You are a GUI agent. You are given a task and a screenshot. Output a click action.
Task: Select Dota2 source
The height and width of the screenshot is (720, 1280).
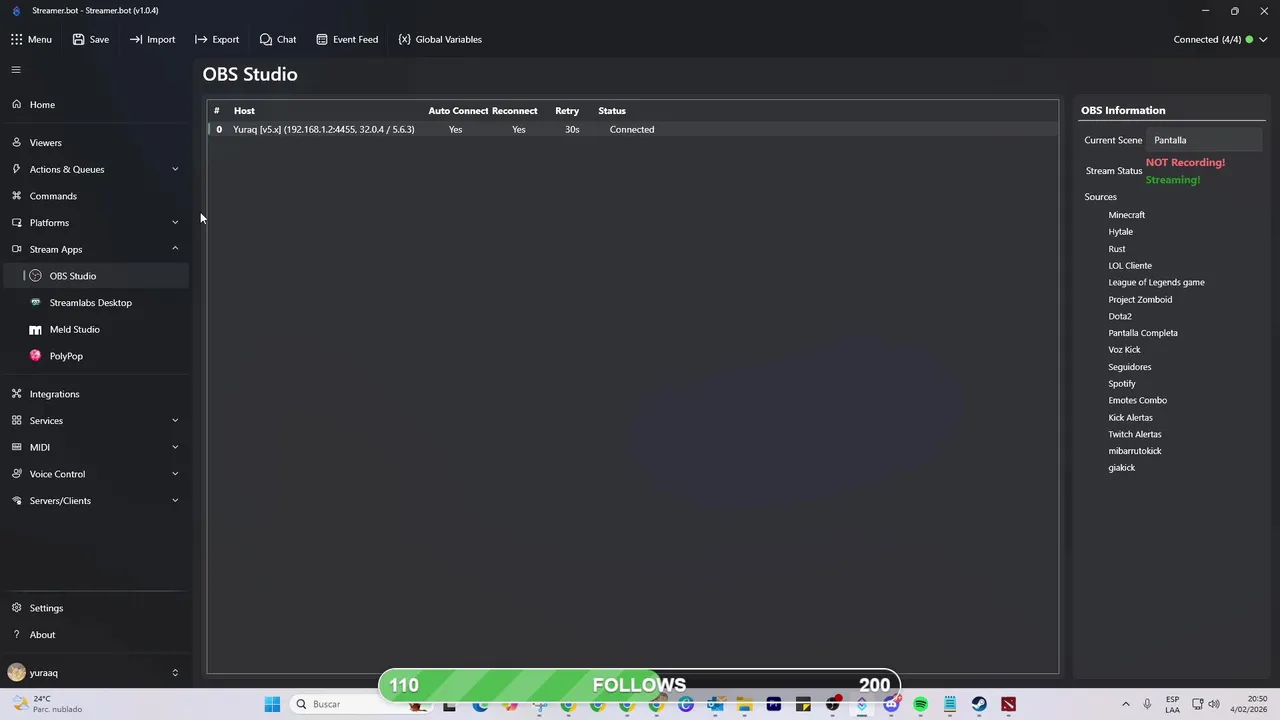click(1120, 316)
